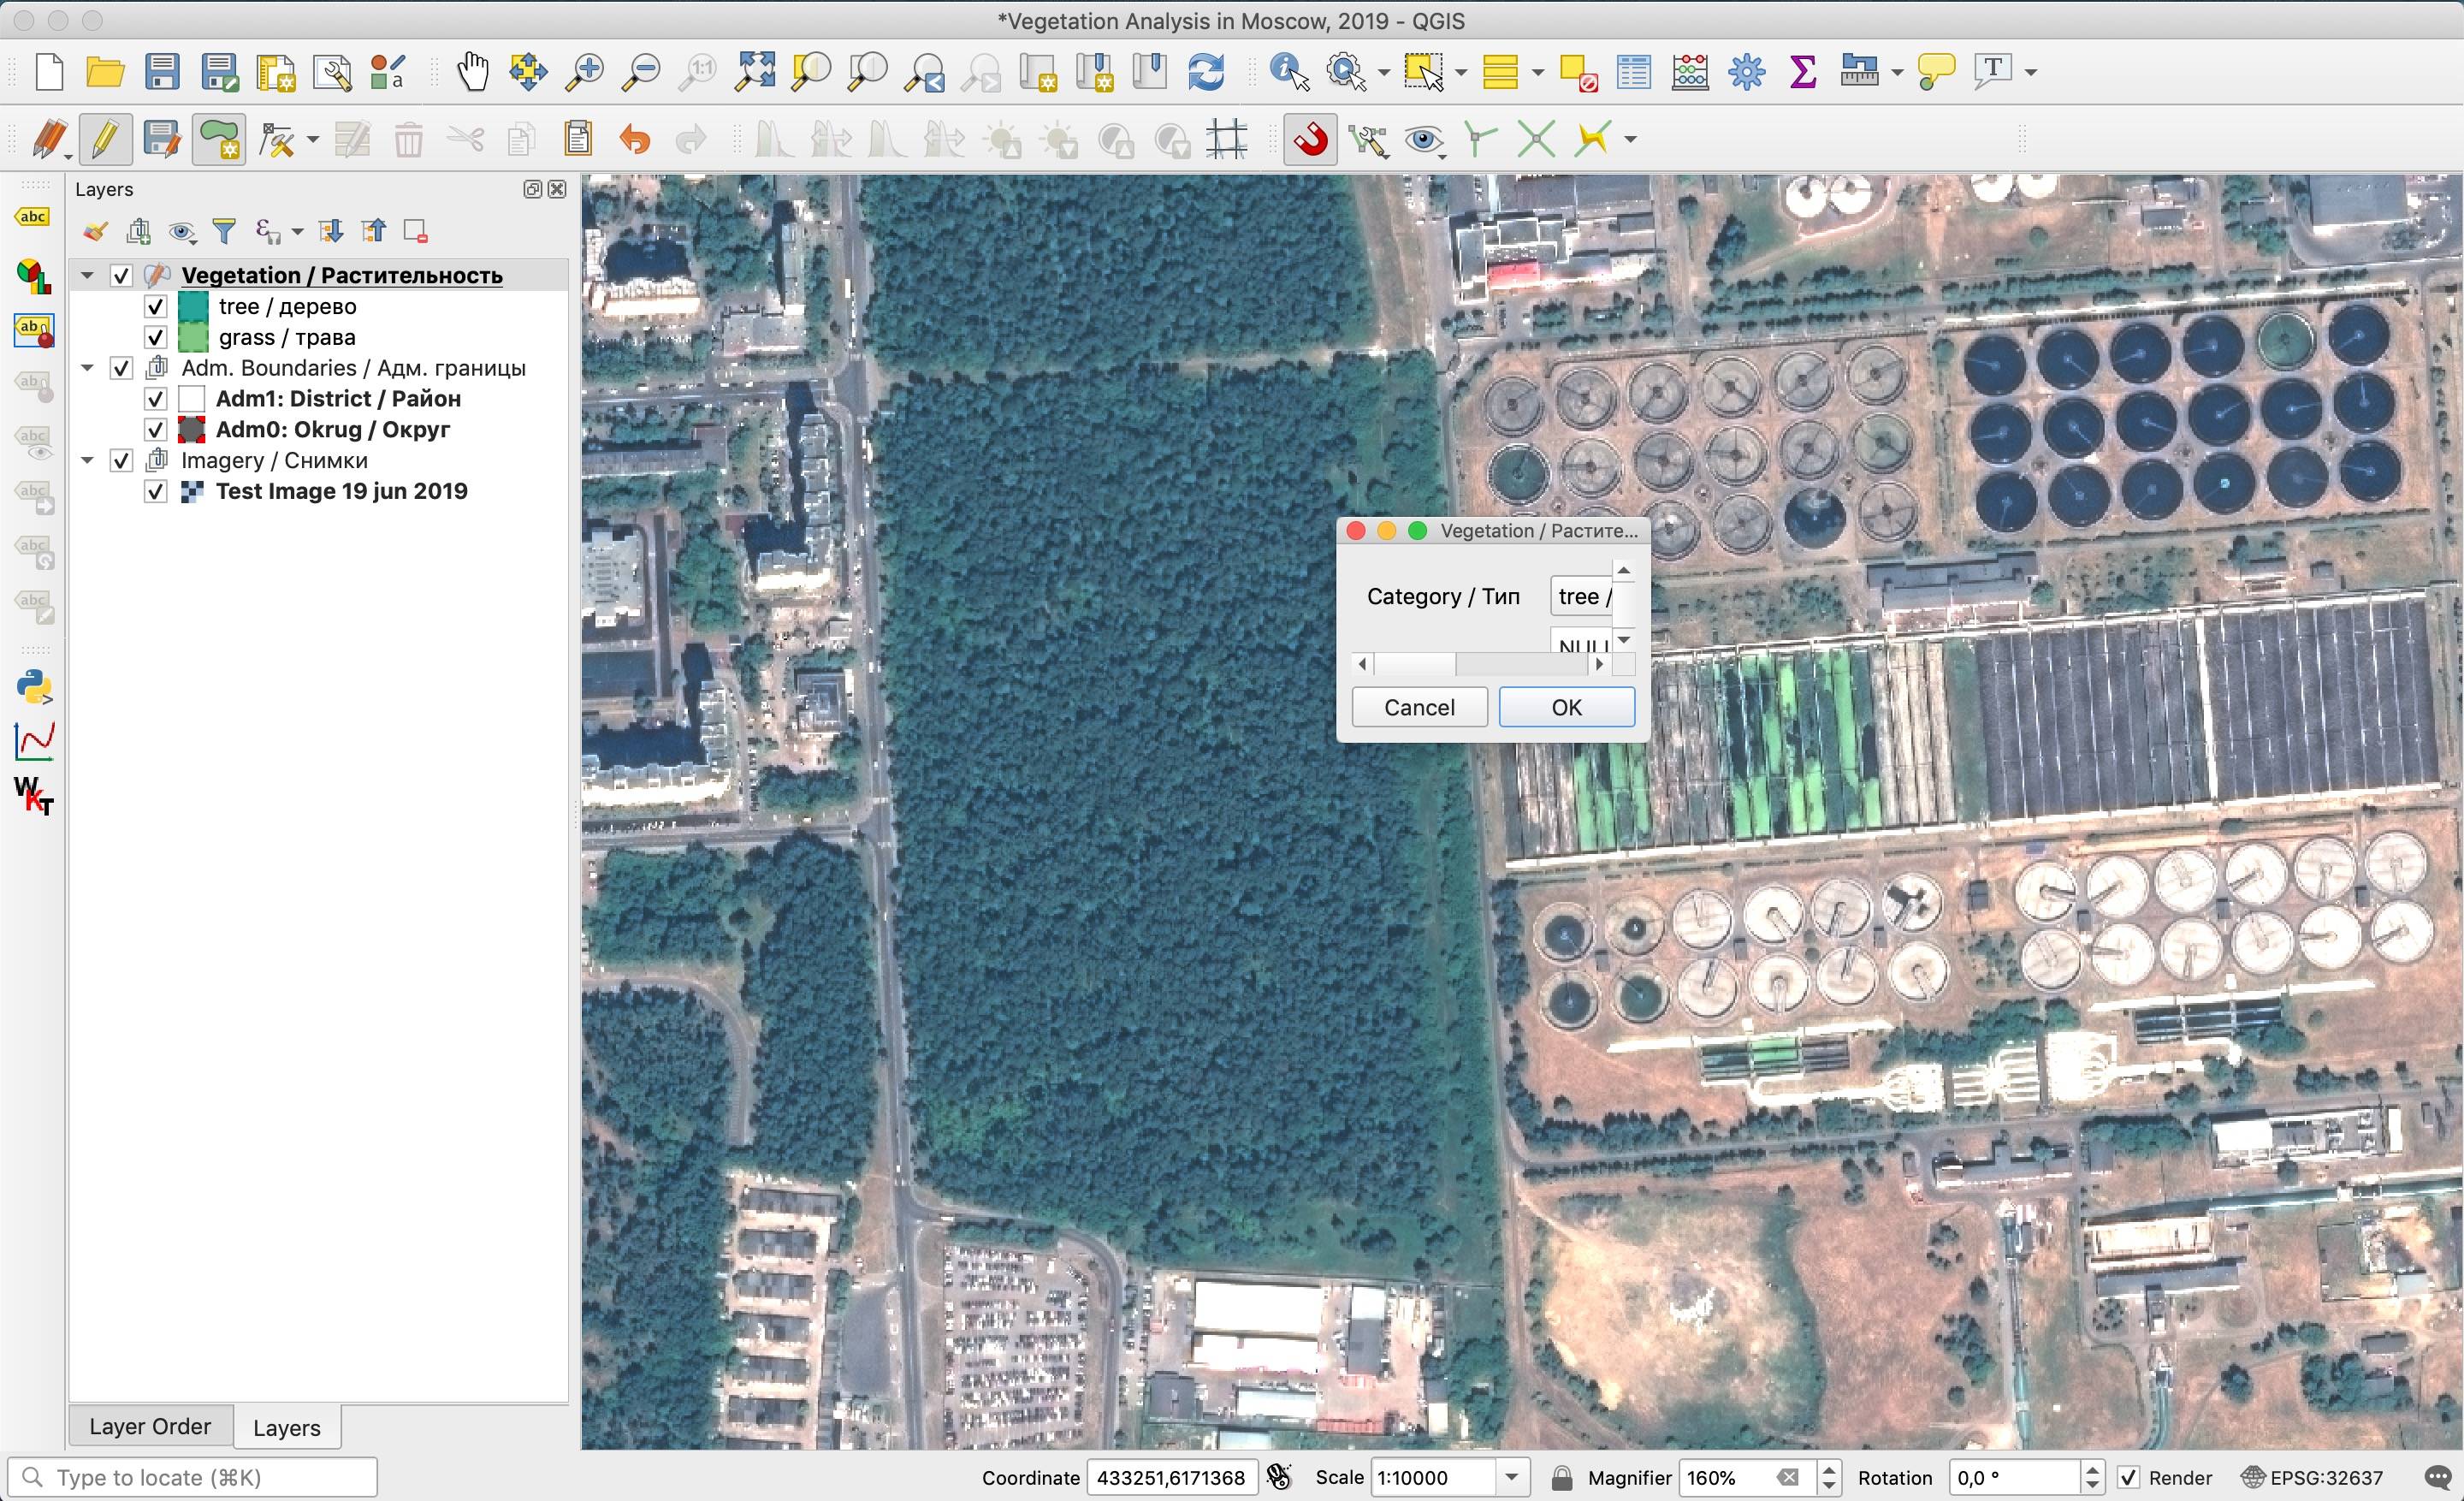Toggle Adm. Boundaries group checkbox
The height and width of the screenshot is (1501, 2464).
pyautogui.click(x=121, y=369)
